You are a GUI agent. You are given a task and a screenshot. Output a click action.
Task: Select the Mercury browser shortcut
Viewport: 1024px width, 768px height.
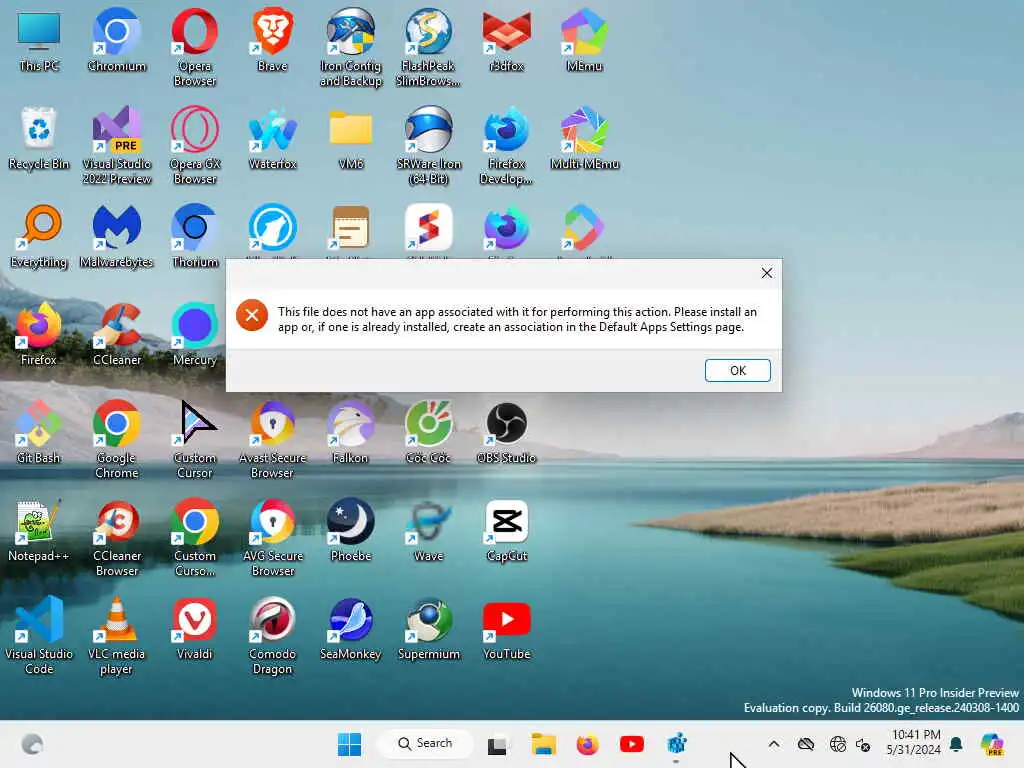(x=195, y=334)
